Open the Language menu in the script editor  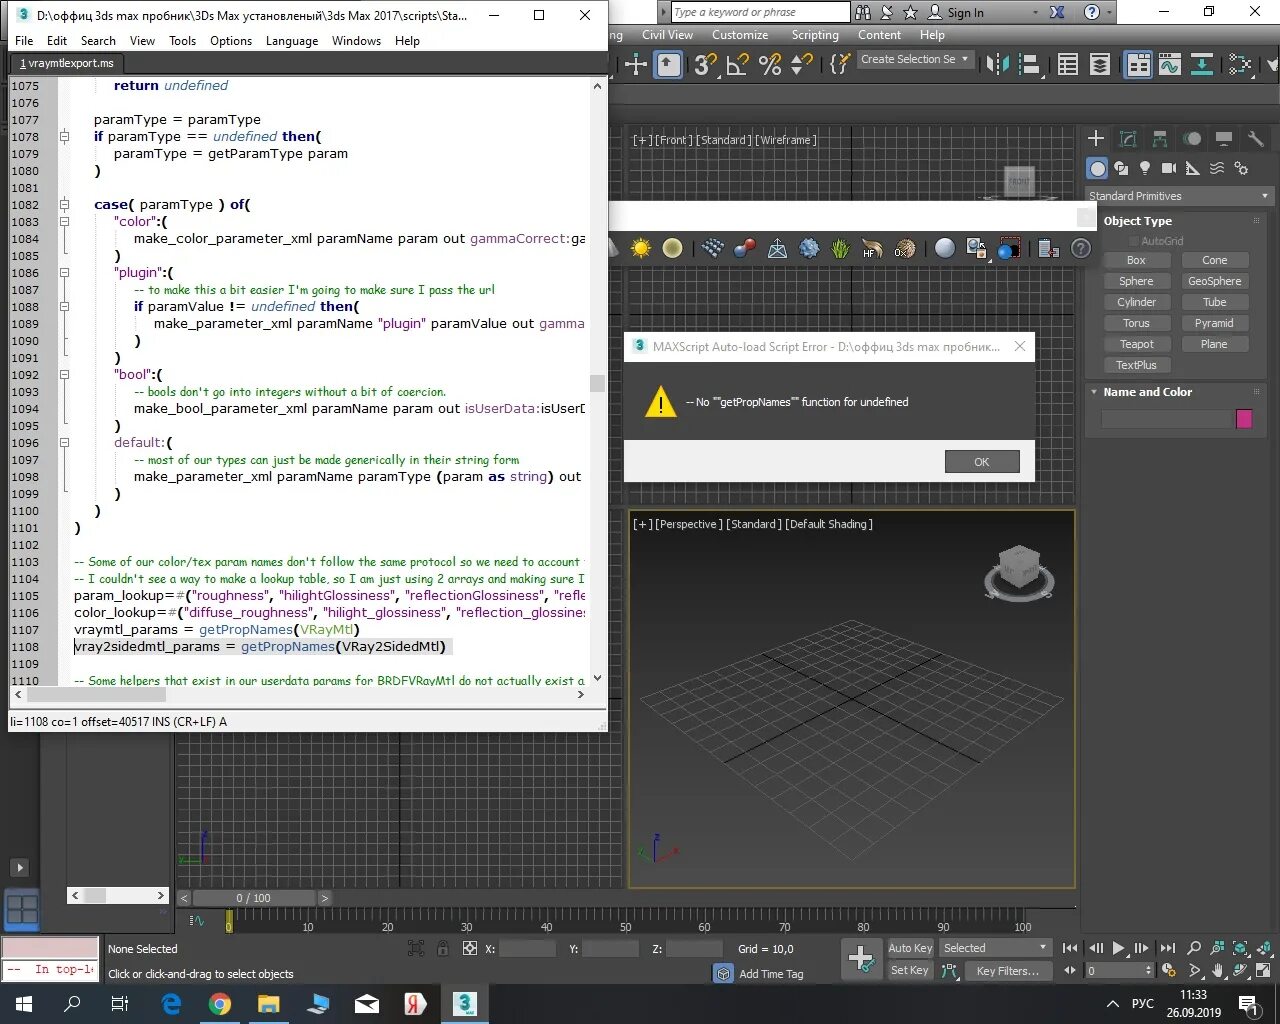tap(292, 41)
